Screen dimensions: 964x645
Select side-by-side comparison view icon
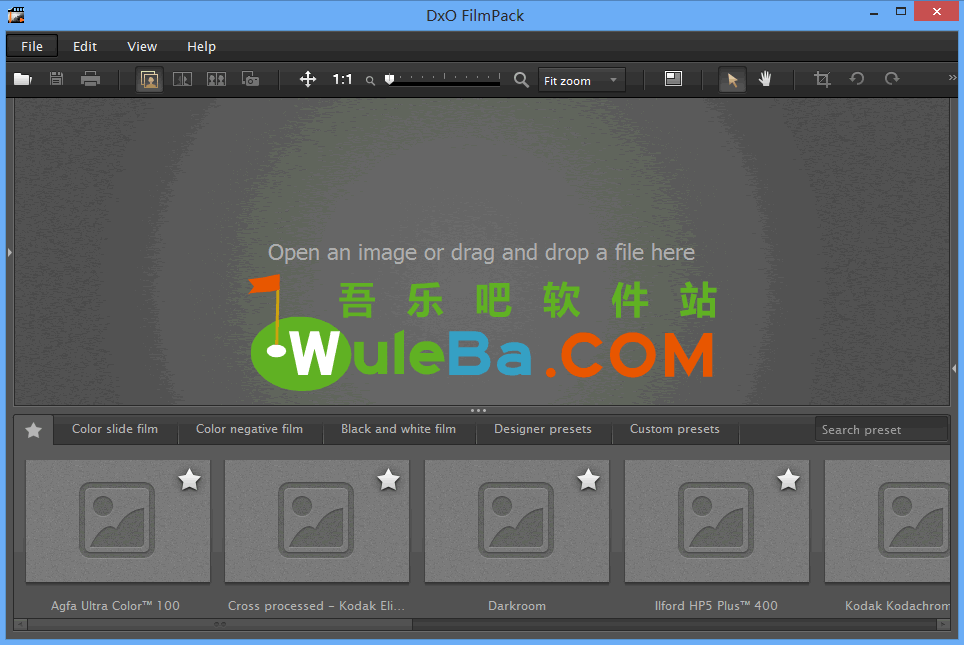pyautogui.click(x=216, y=79)
